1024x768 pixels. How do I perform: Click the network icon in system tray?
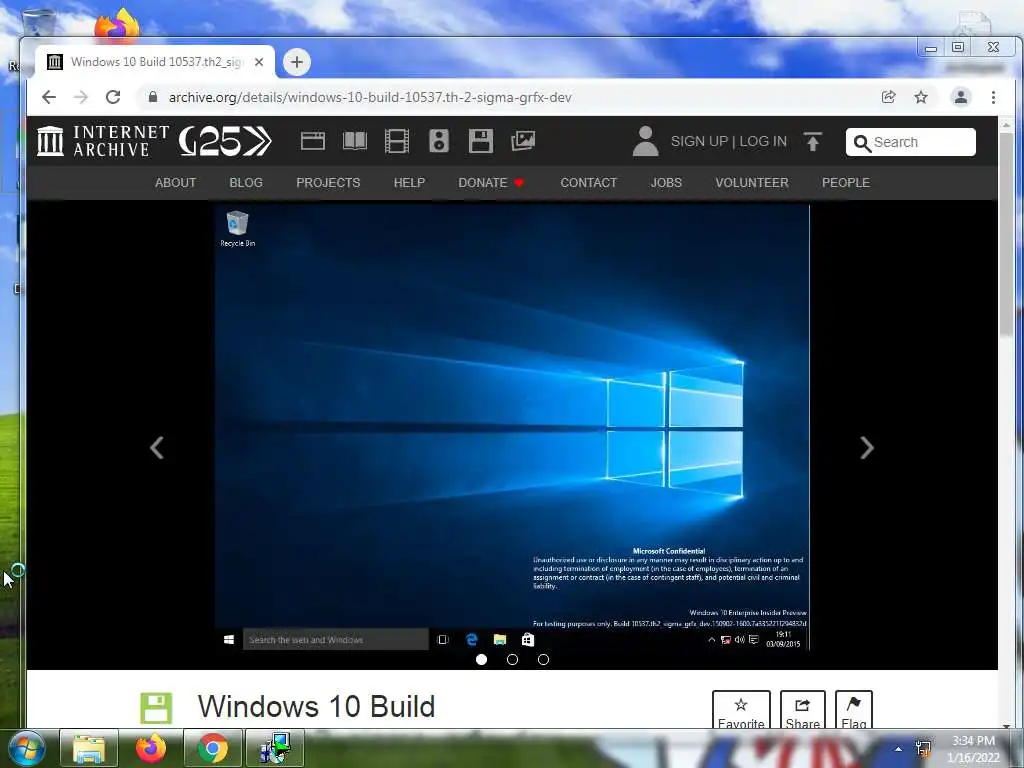[923, 748]
